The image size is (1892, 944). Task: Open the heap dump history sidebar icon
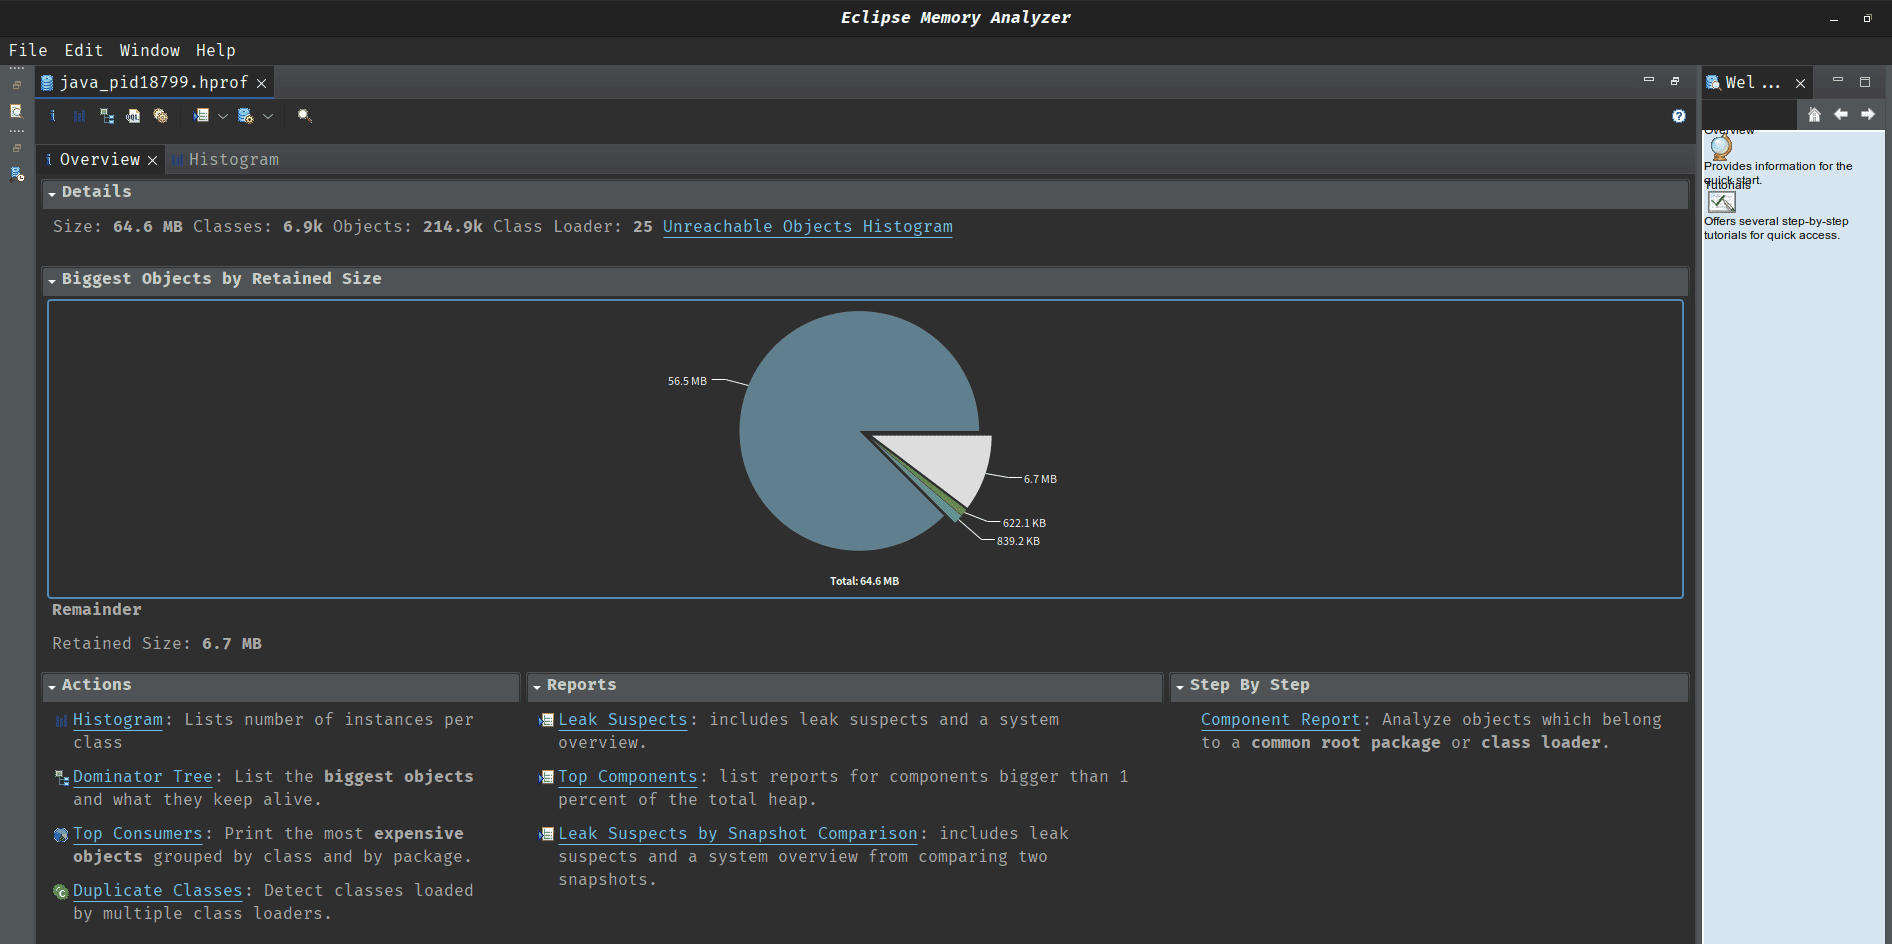pos(17,174)
